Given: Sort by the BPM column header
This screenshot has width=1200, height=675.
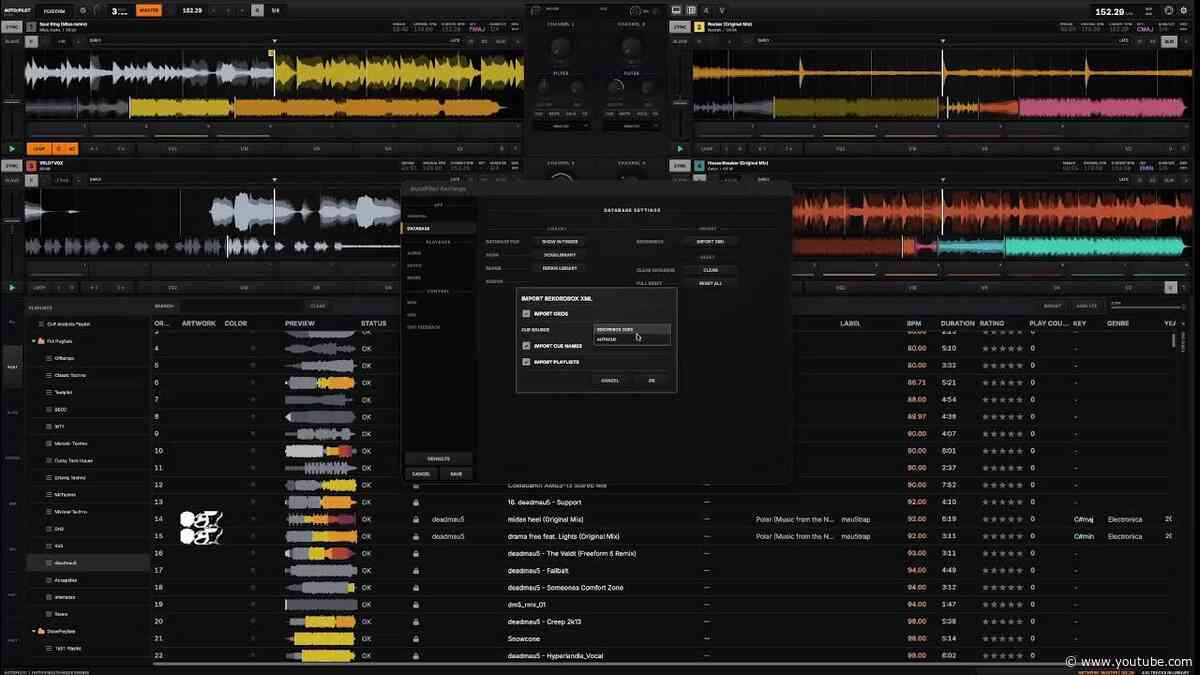Looking at the screenshot, I should [x=914, y=324].
